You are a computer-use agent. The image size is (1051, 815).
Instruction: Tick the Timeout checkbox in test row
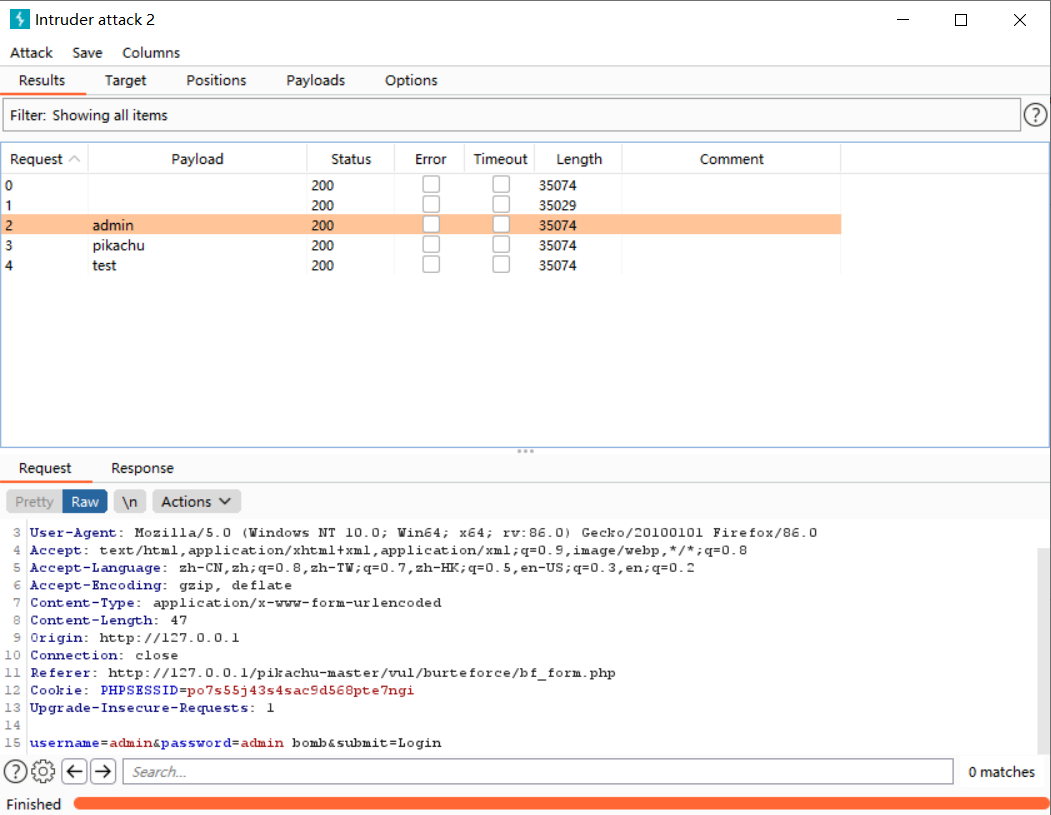tap(501, 265)
